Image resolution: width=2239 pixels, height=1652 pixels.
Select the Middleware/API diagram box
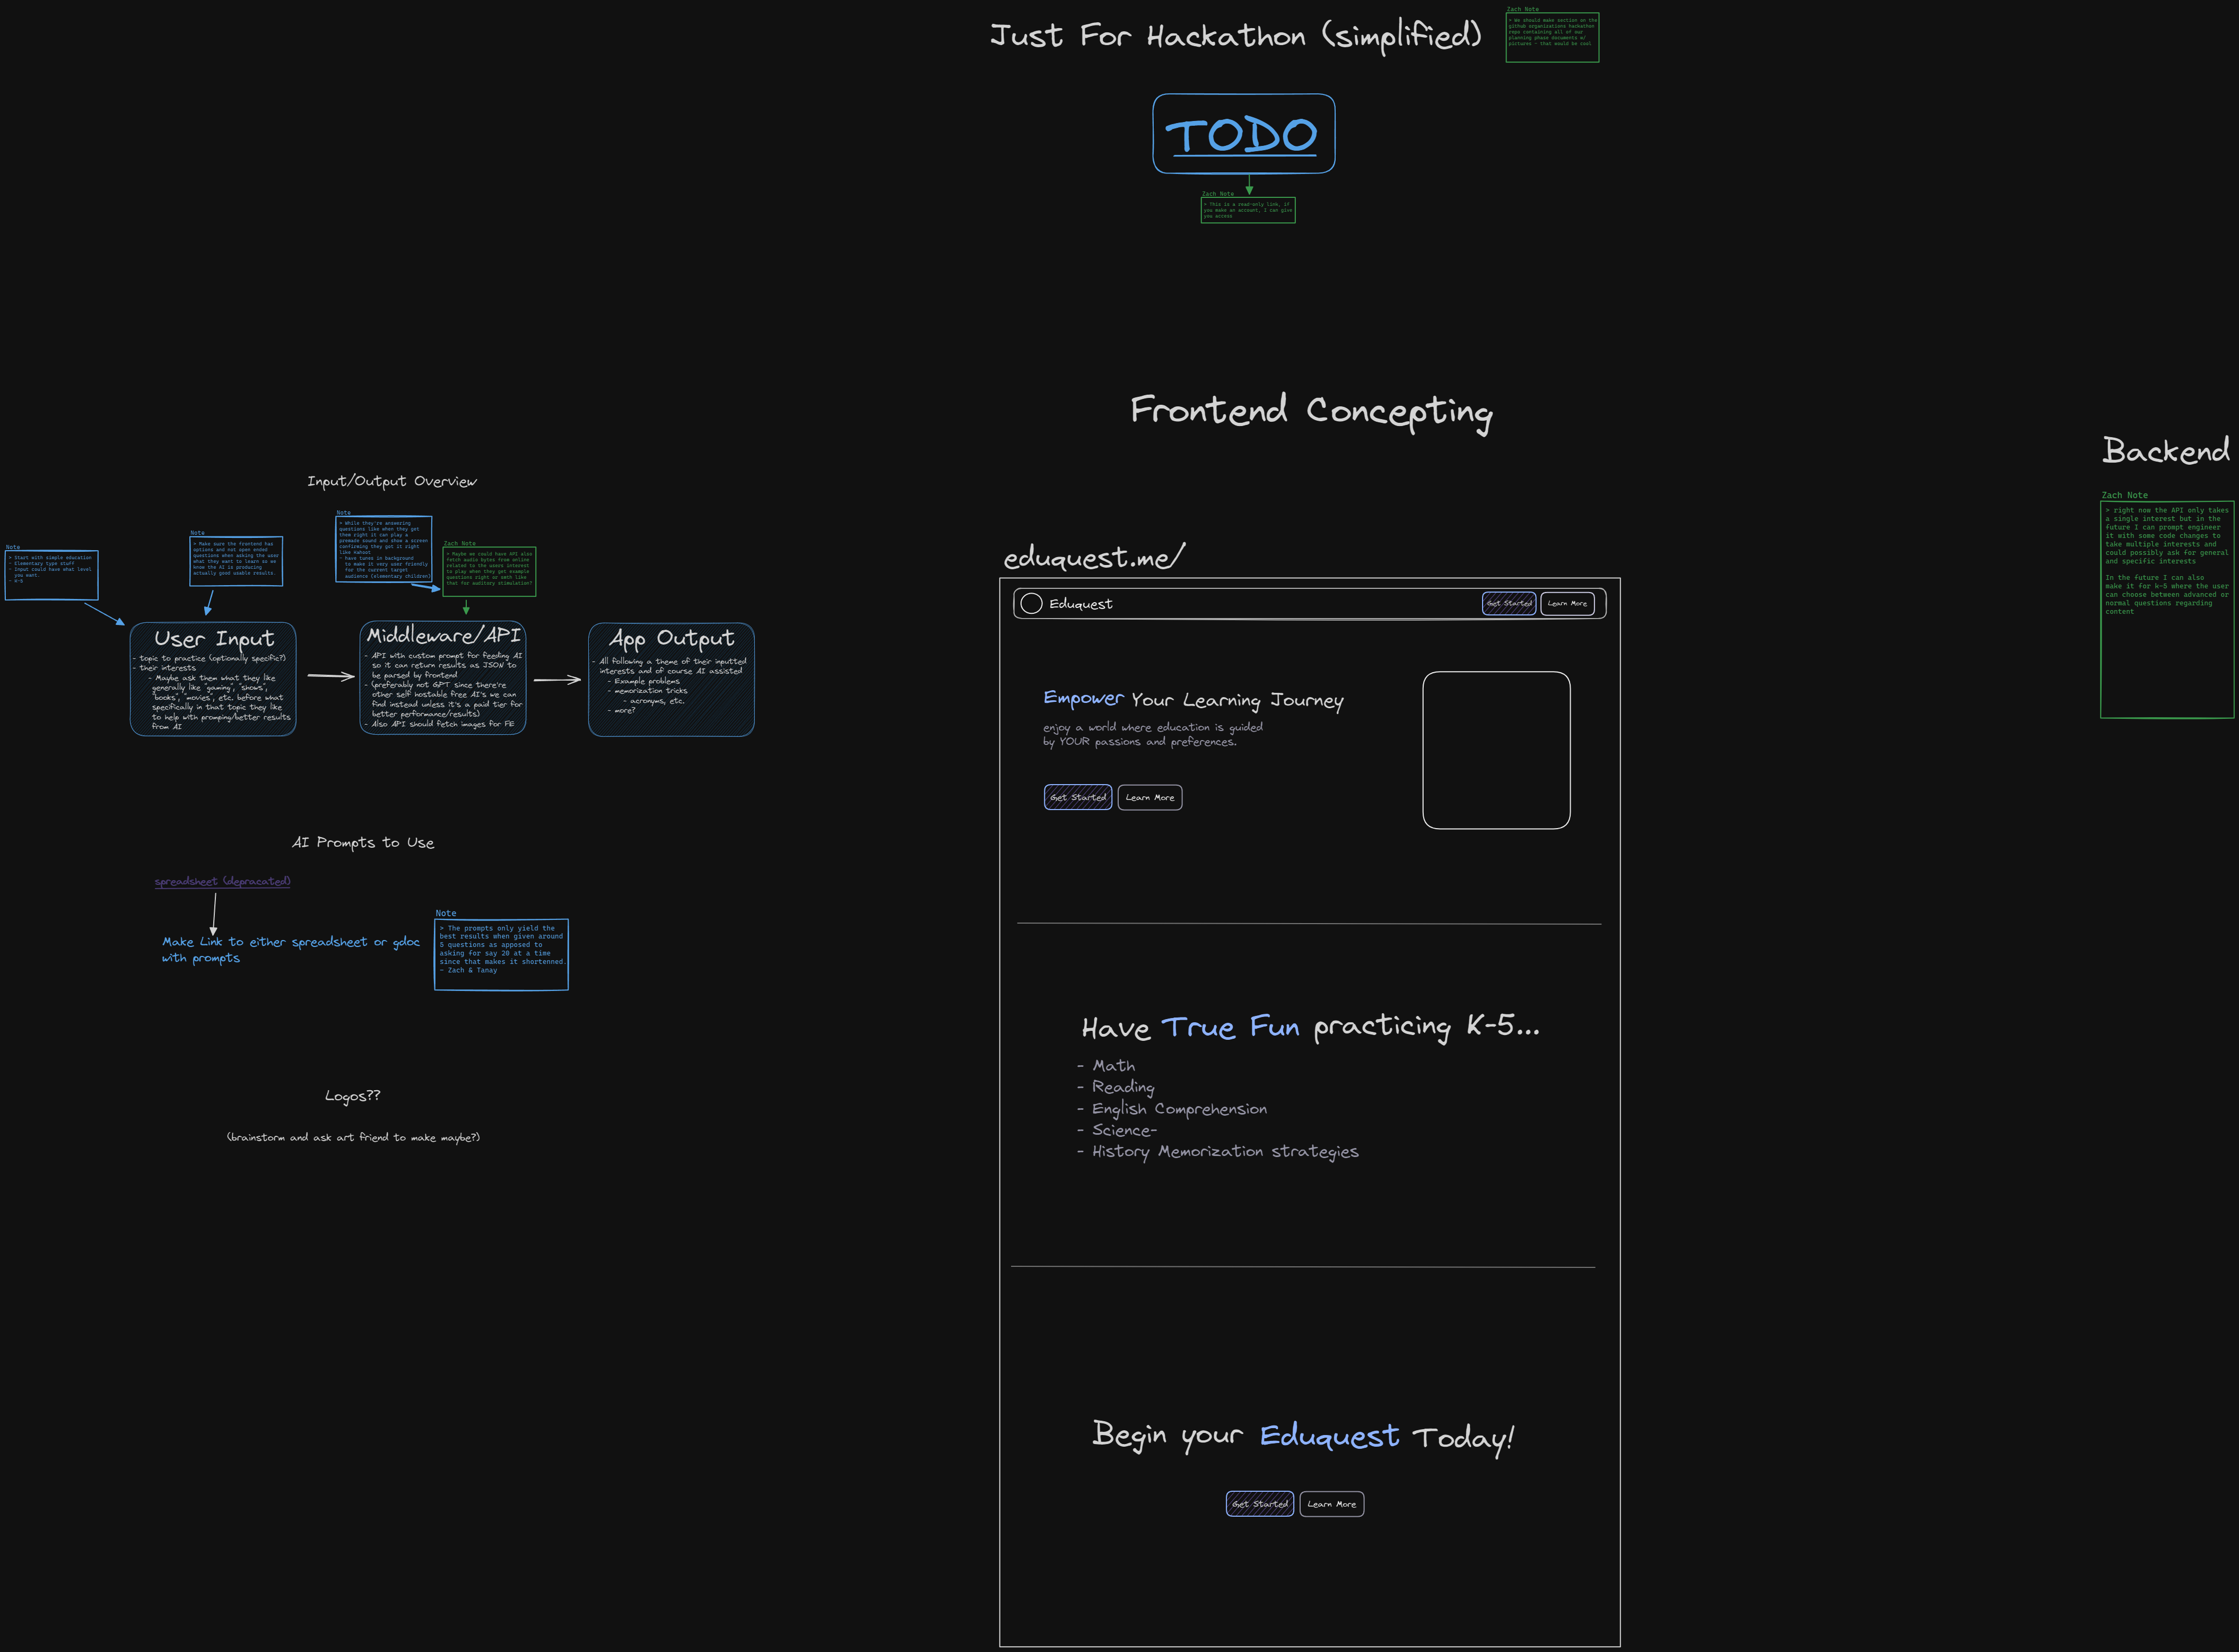(442, 678)
